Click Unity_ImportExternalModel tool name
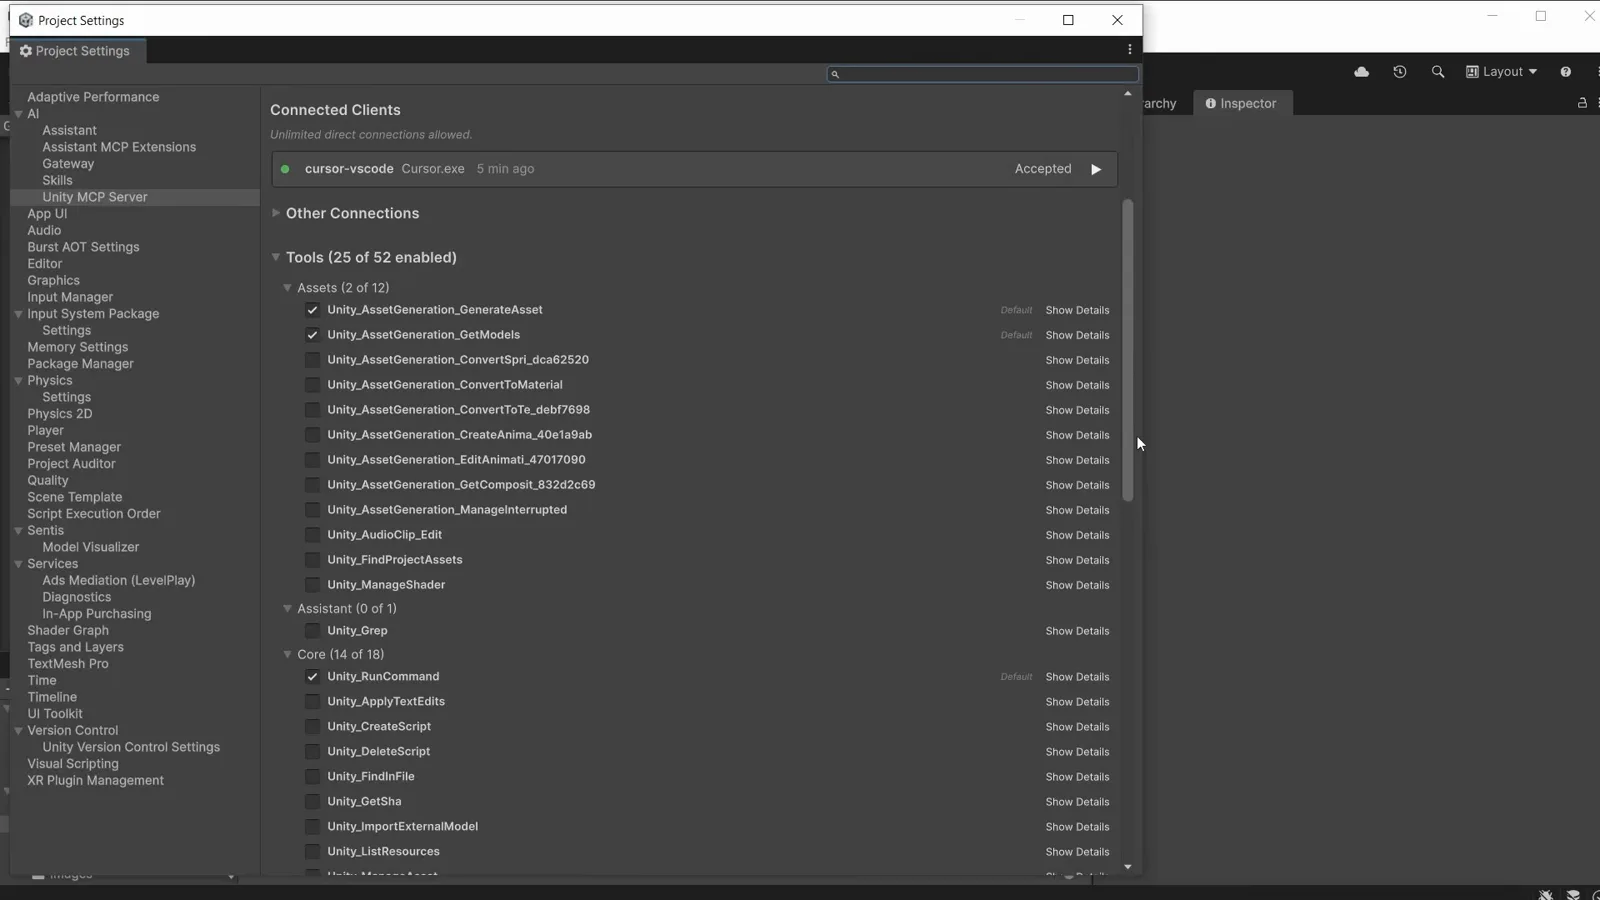 click(x=402, y=827)
